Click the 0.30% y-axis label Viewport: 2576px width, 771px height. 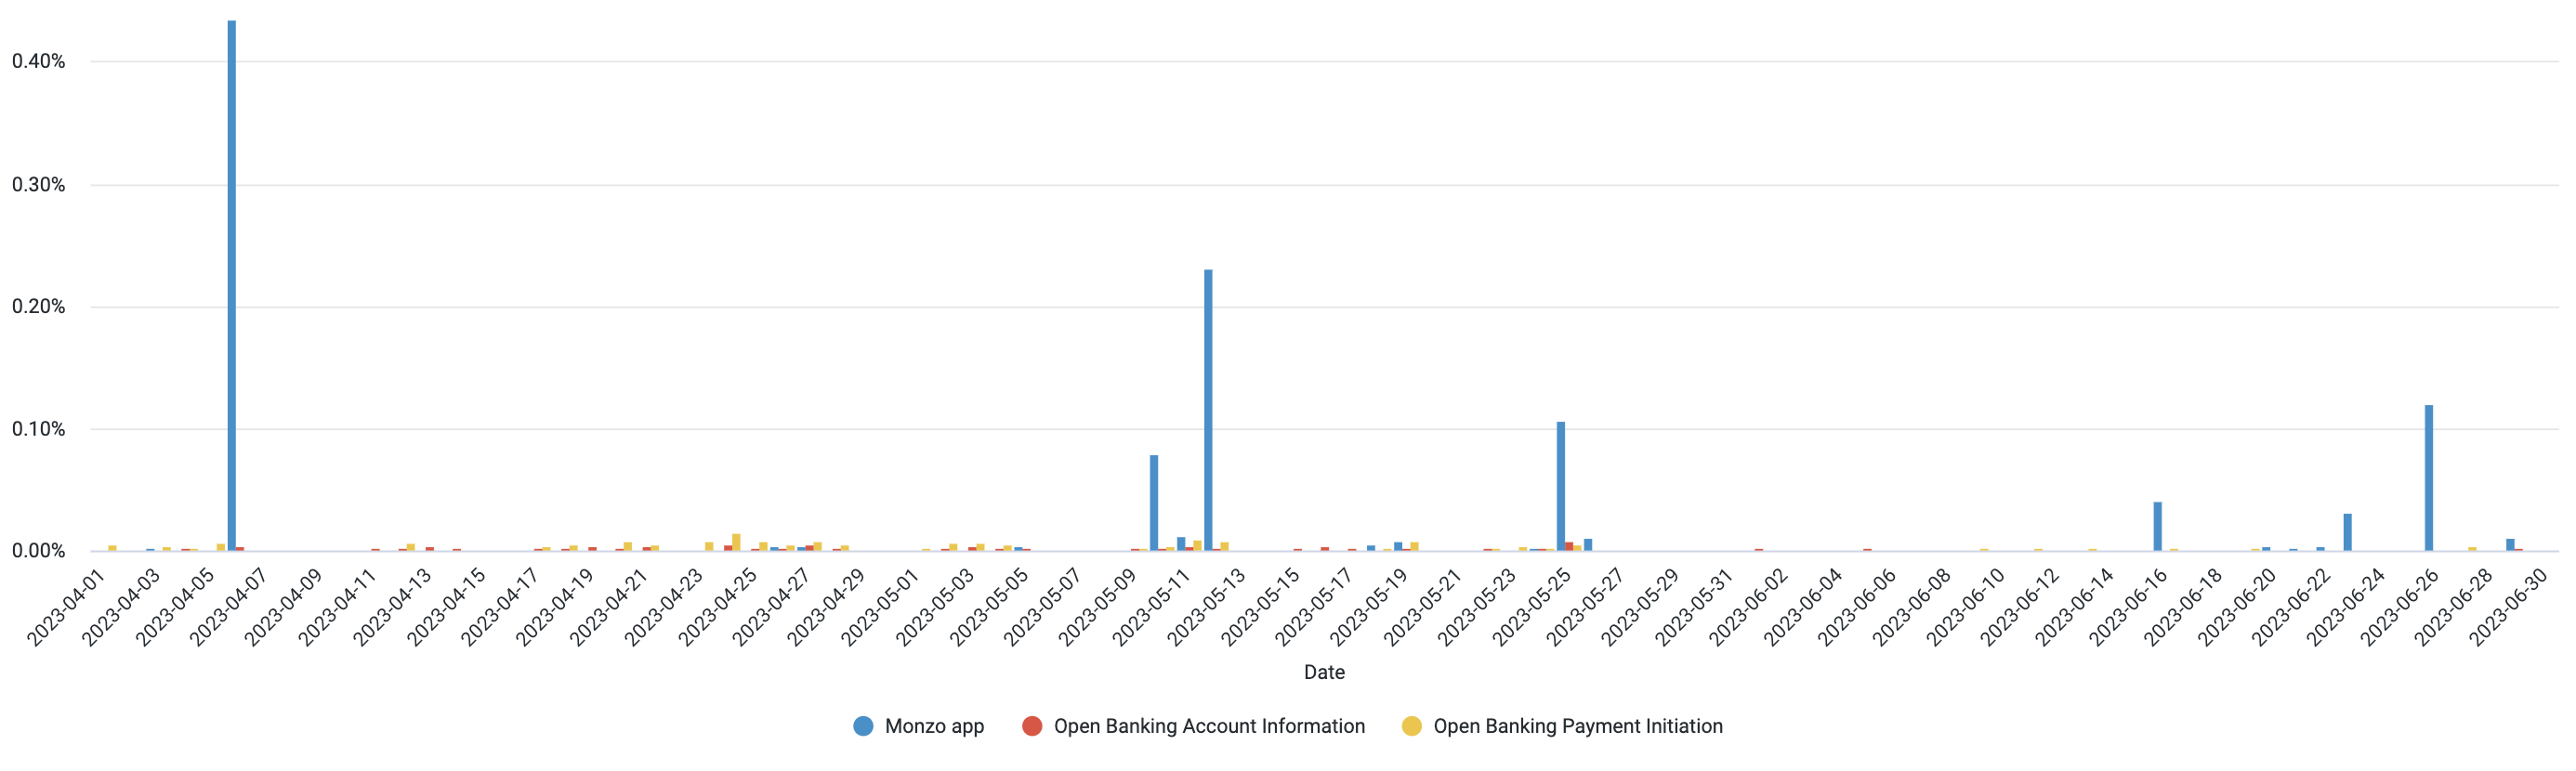point(39,185)
